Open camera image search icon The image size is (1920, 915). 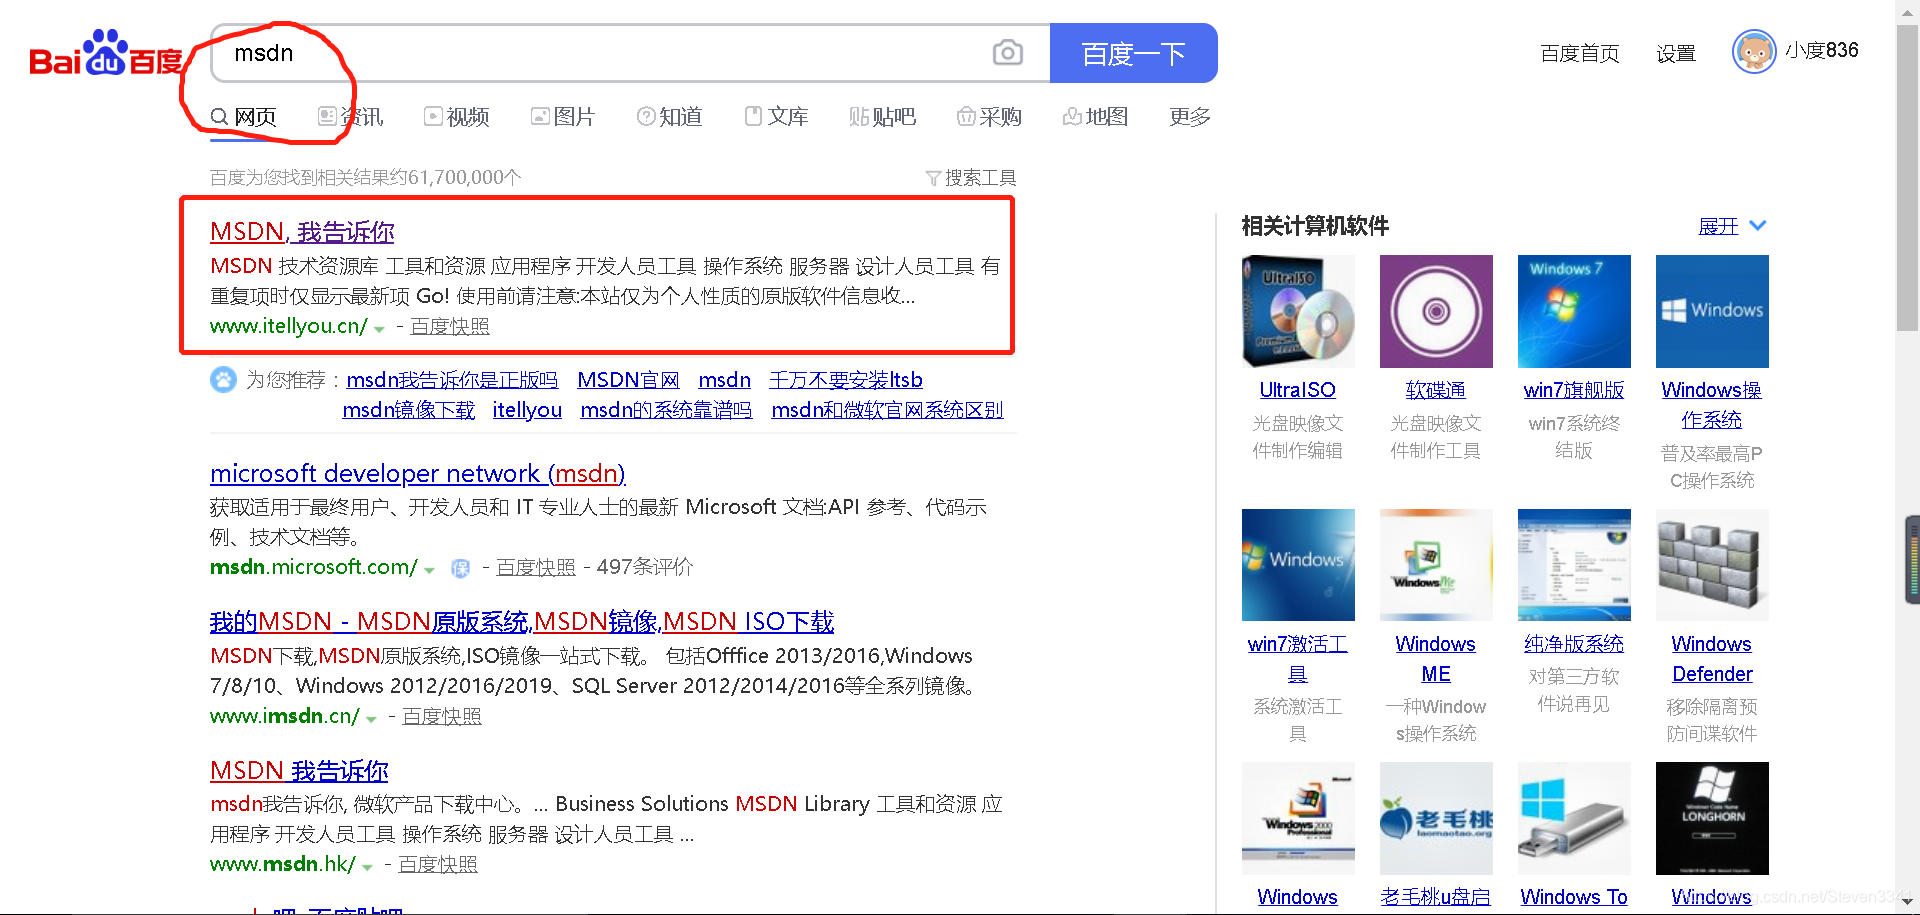pyautogui.click(x=1007, y=53)
